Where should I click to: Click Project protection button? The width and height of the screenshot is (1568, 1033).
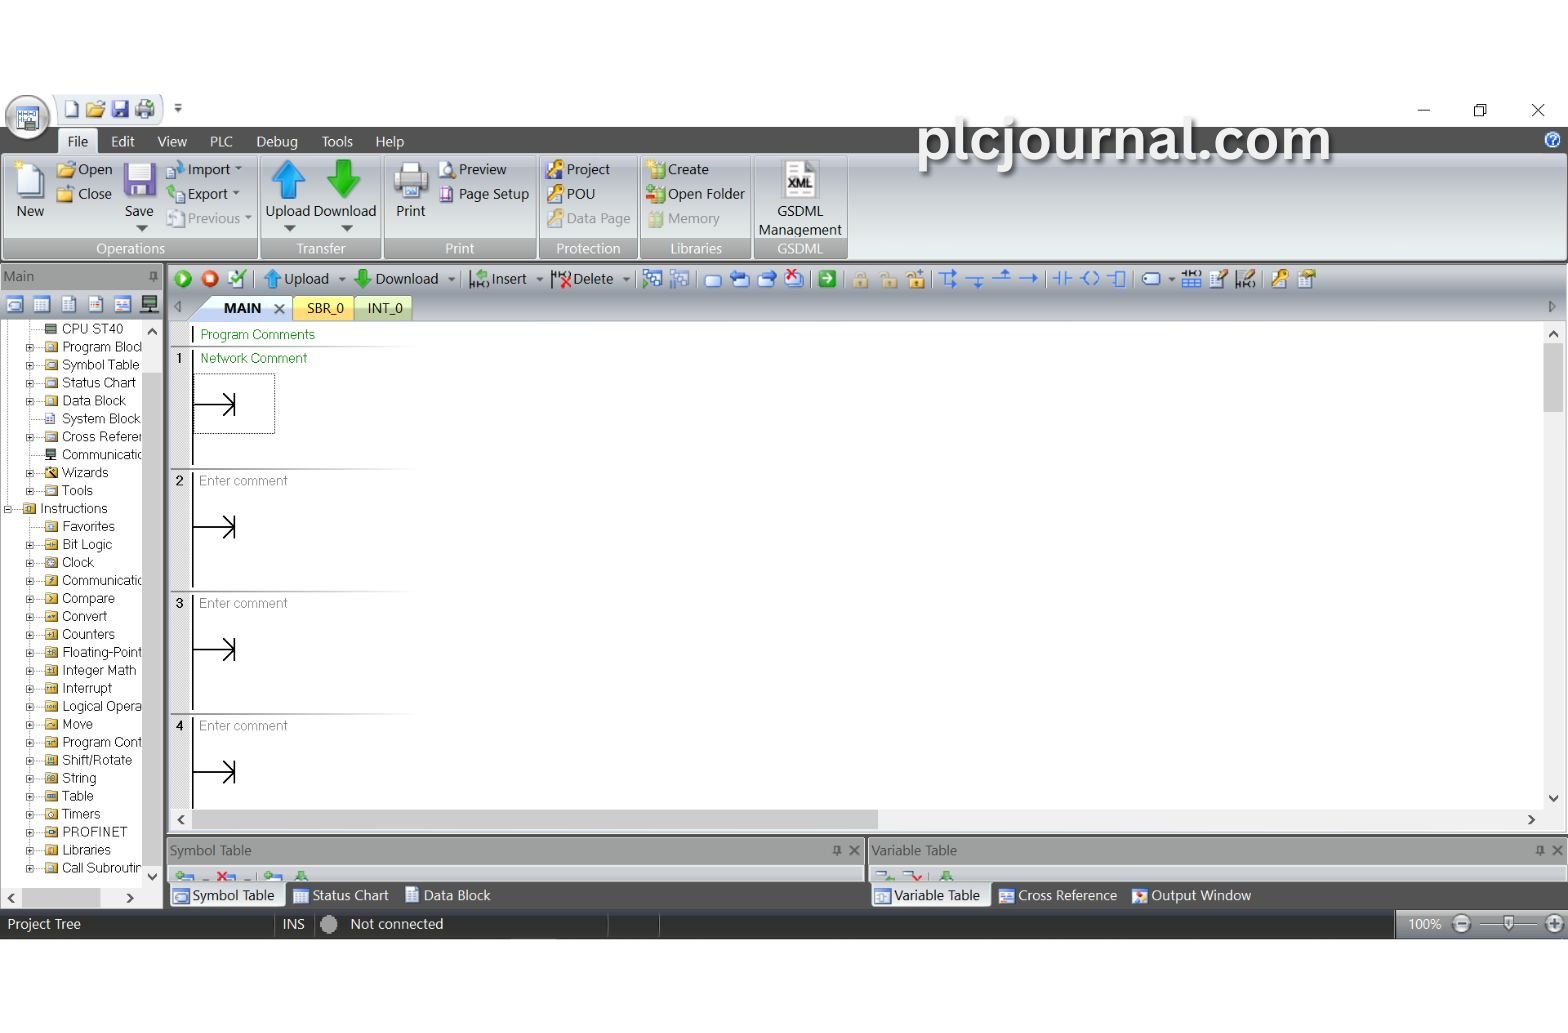coord(577,170)
